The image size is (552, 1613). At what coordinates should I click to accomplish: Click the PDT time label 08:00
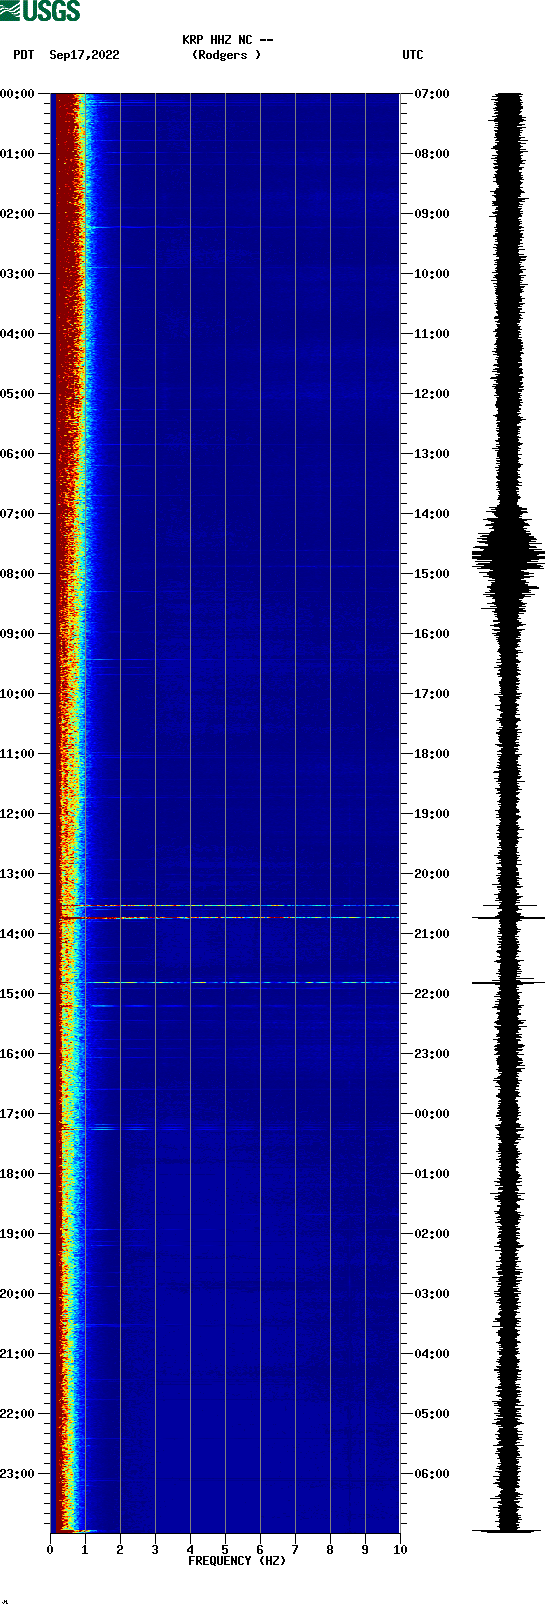tap(17, 574)
